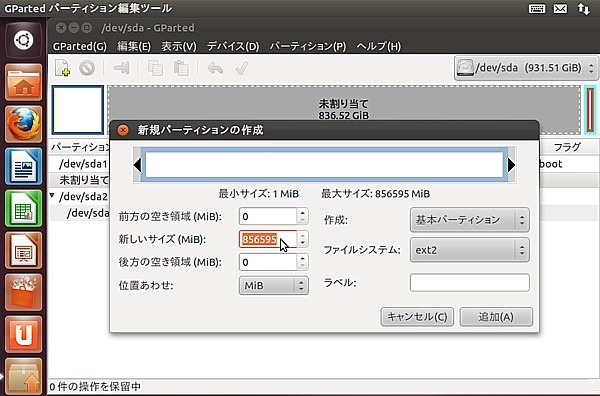Open the パーティション(P) menu
This screenshot has height=396, width=600.
[308, 46]
